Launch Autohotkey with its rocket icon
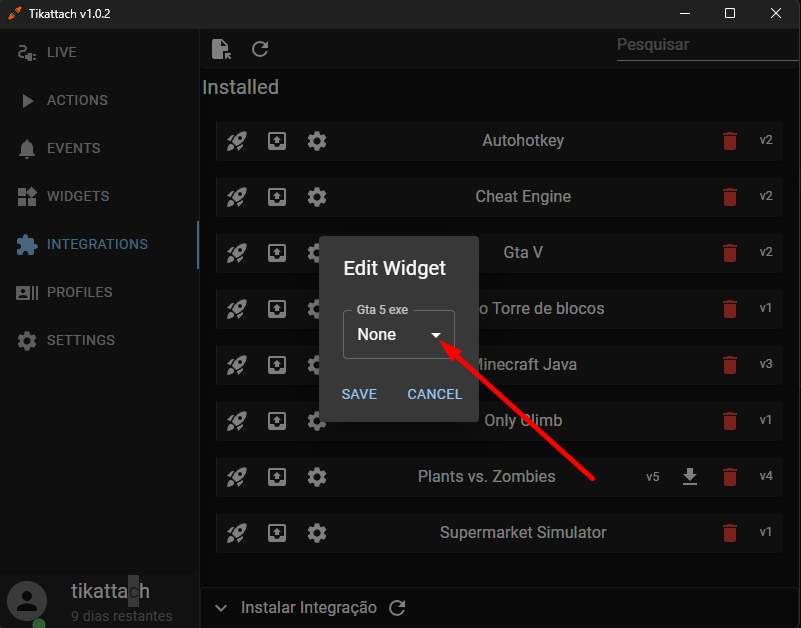Viewport: 801px width, 628px height. [237, 141]
